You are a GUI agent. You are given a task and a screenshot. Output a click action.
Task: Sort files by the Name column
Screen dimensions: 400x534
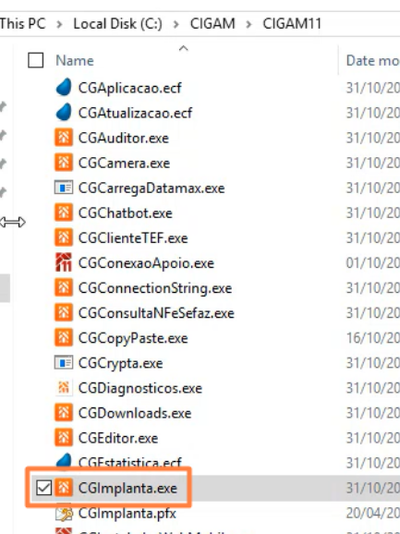point(75,61)
